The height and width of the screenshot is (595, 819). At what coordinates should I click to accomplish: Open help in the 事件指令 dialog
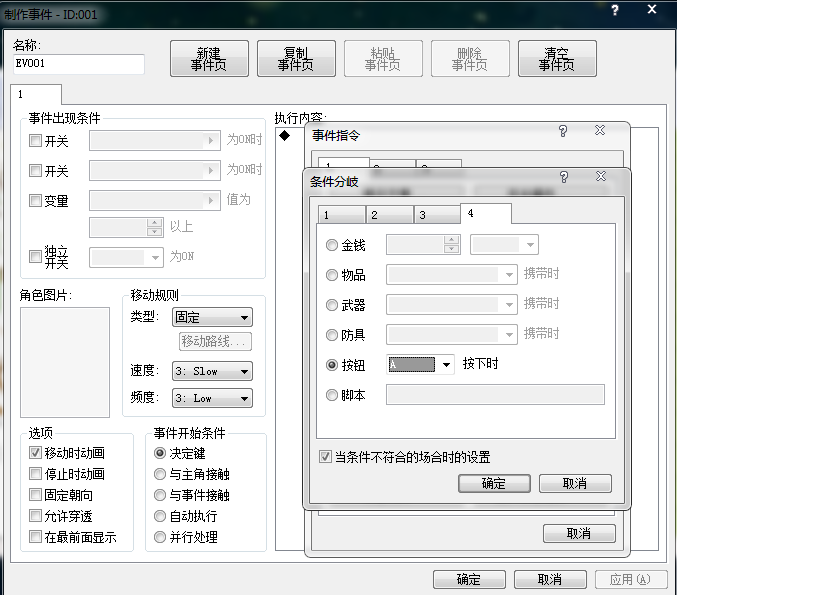(563, 131)
